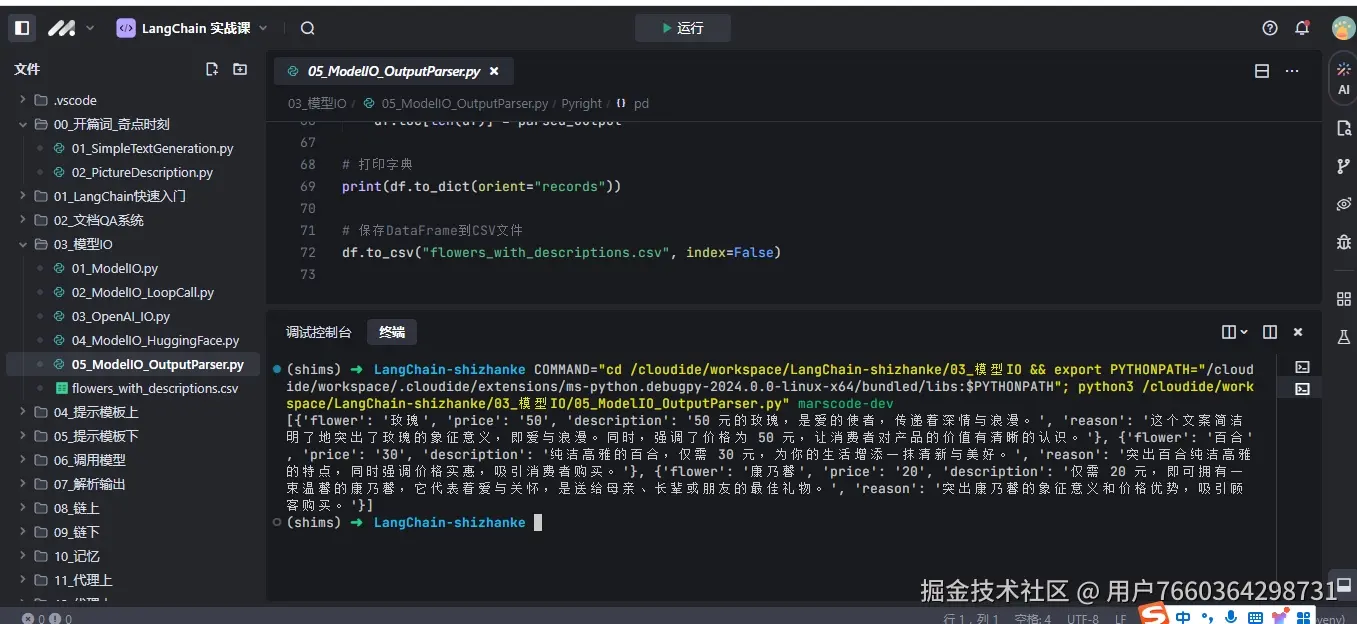
Task: Create a new file via explorer icon
Action: tap(211, 69)
